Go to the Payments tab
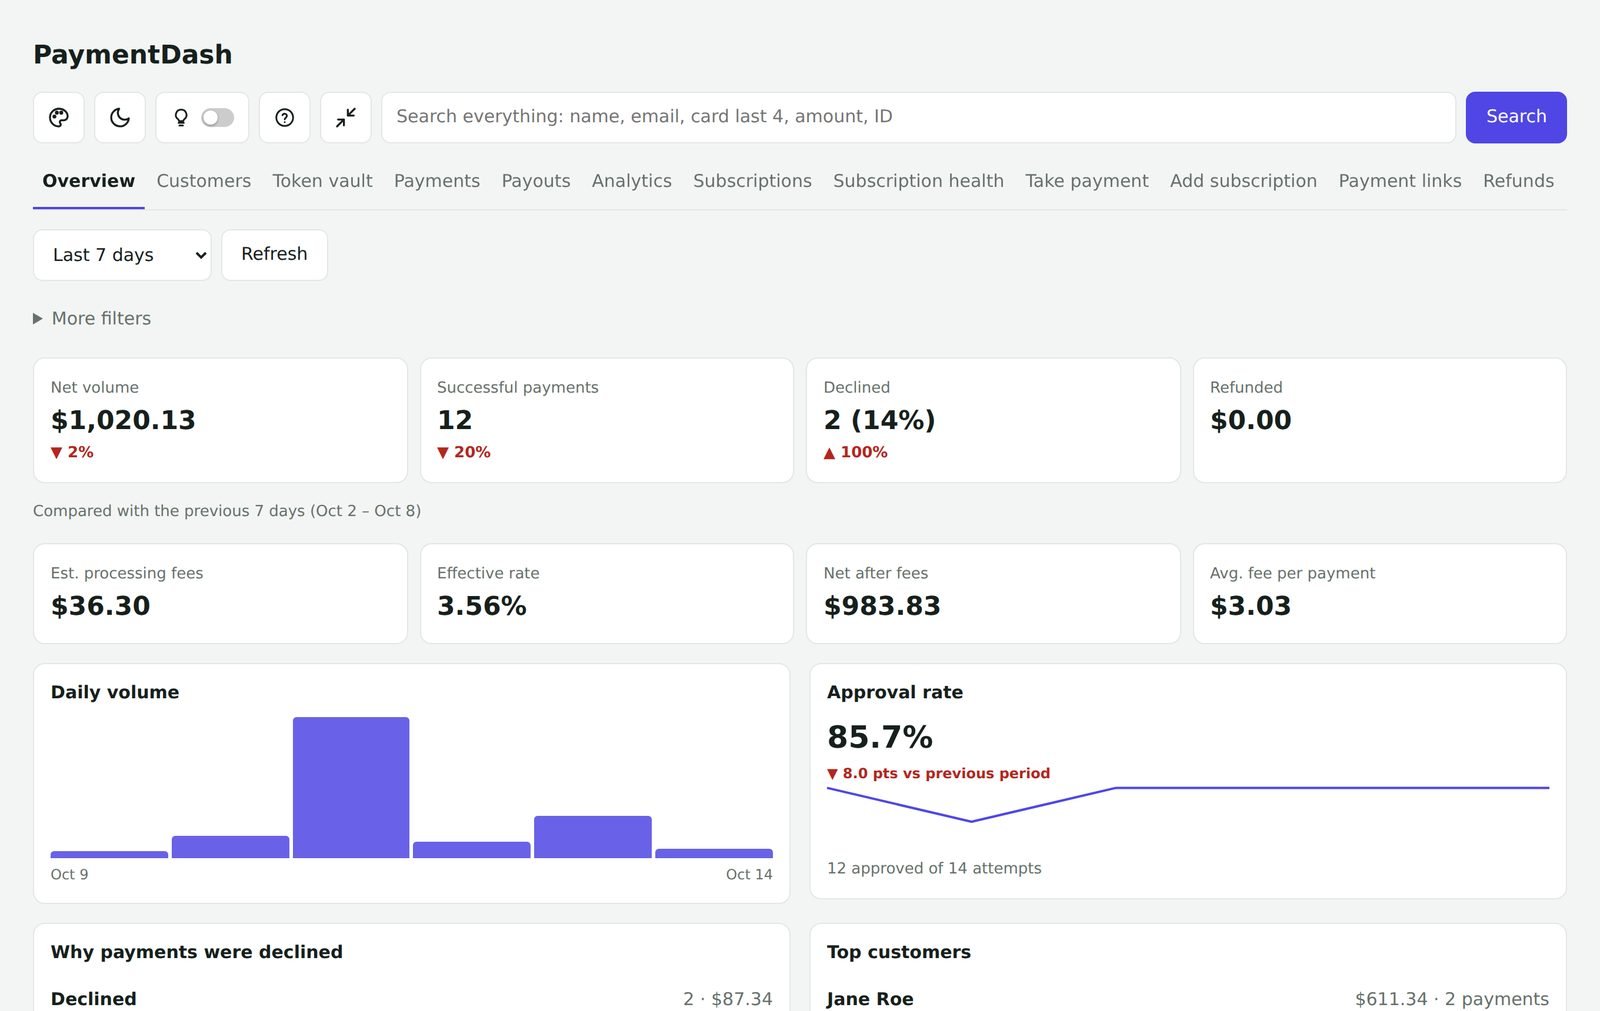 click(437, 181)
